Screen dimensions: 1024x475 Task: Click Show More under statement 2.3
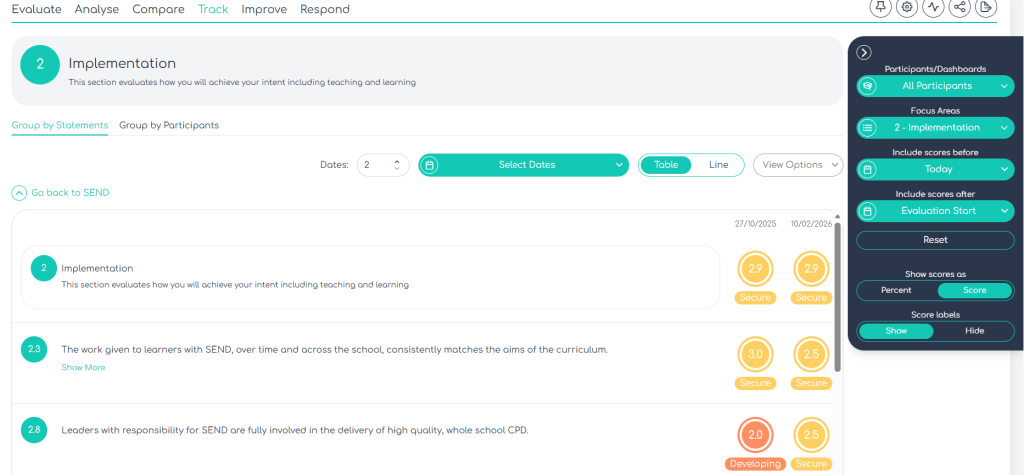[83, 367]
